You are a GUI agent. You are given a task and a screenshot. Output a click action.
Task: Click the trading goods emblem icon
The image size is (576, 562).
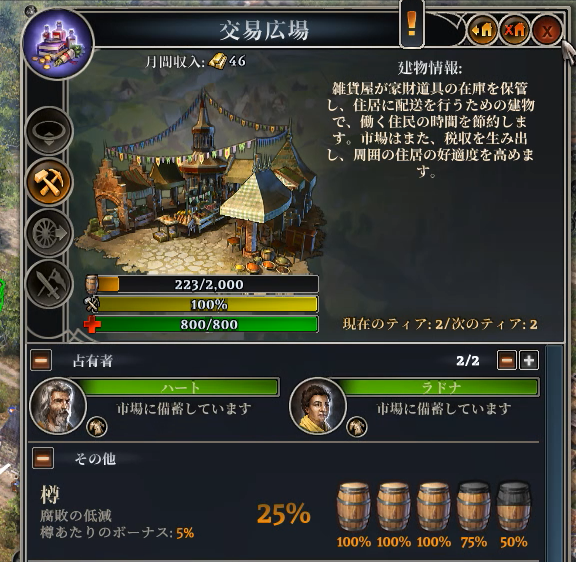pyautogui.click(x=58, y=45)
